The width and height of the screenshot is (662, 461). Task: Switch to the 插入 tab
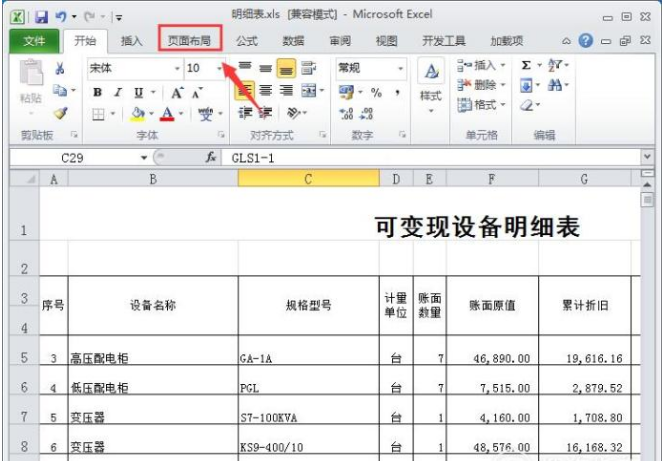coord(131,41)
